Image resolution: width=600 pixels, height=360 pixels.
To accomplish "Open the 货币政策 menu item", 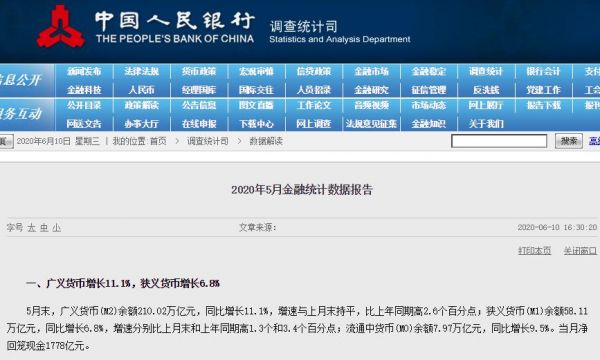I will [199, 72].
